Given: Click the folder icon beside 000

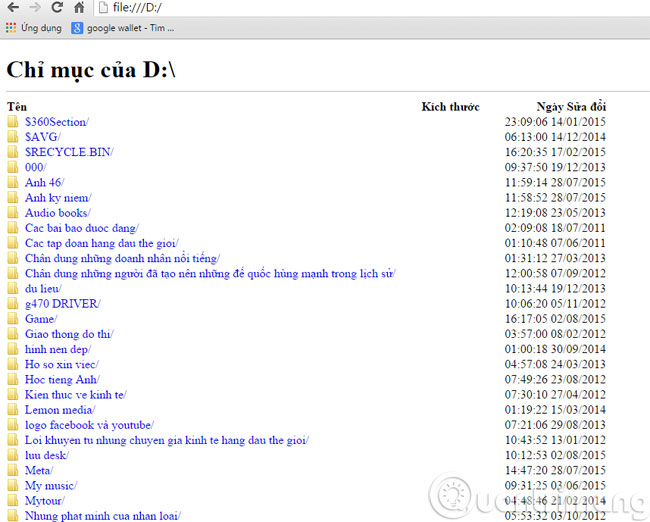Looking at the screenshot, I should coord(13,167).
